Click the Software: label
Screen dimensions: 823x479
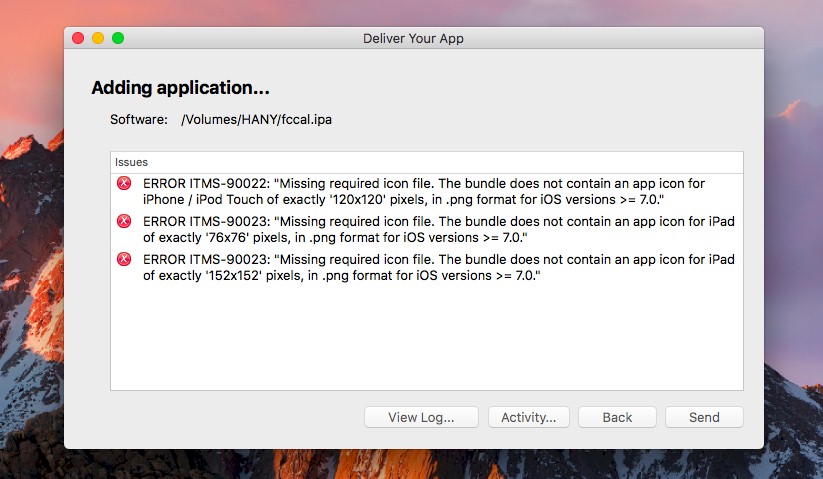[139, 120]
